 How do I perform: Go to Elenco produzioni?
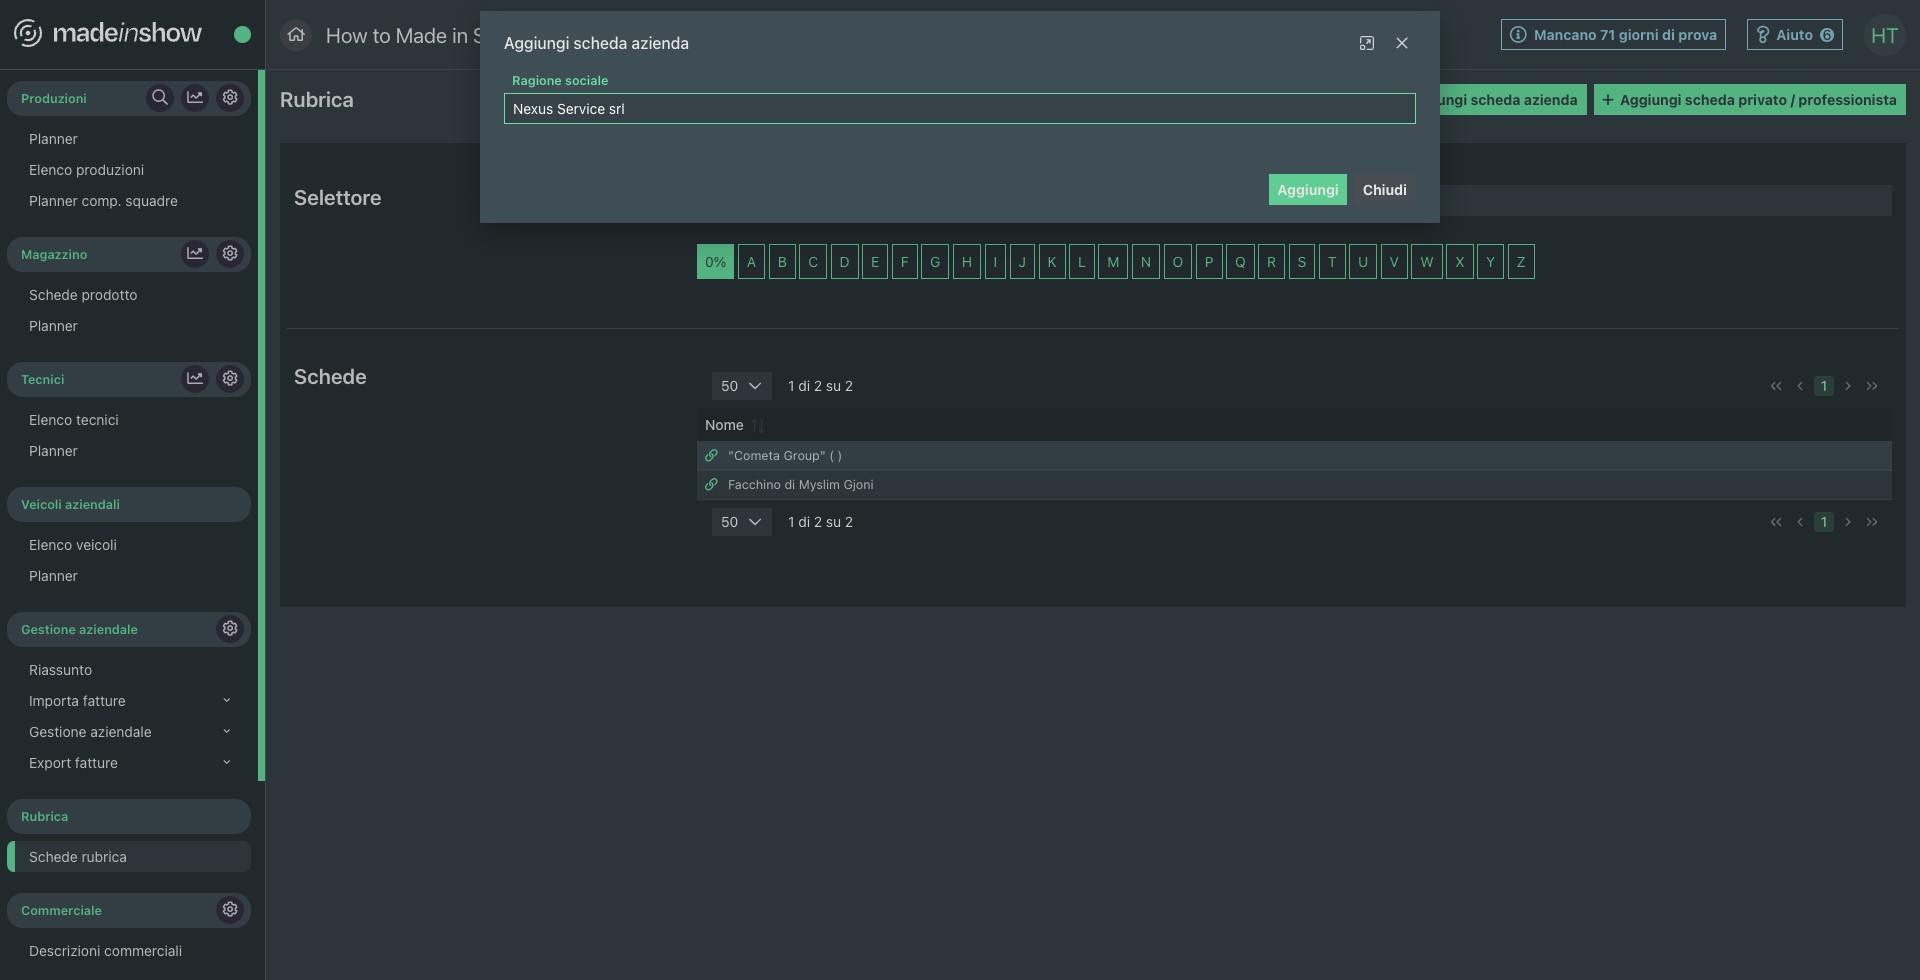click(86, 170)
